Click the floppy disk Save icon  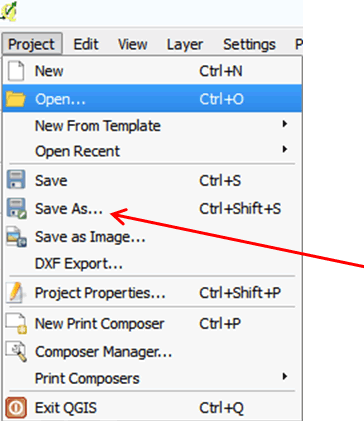coord(16,180)
